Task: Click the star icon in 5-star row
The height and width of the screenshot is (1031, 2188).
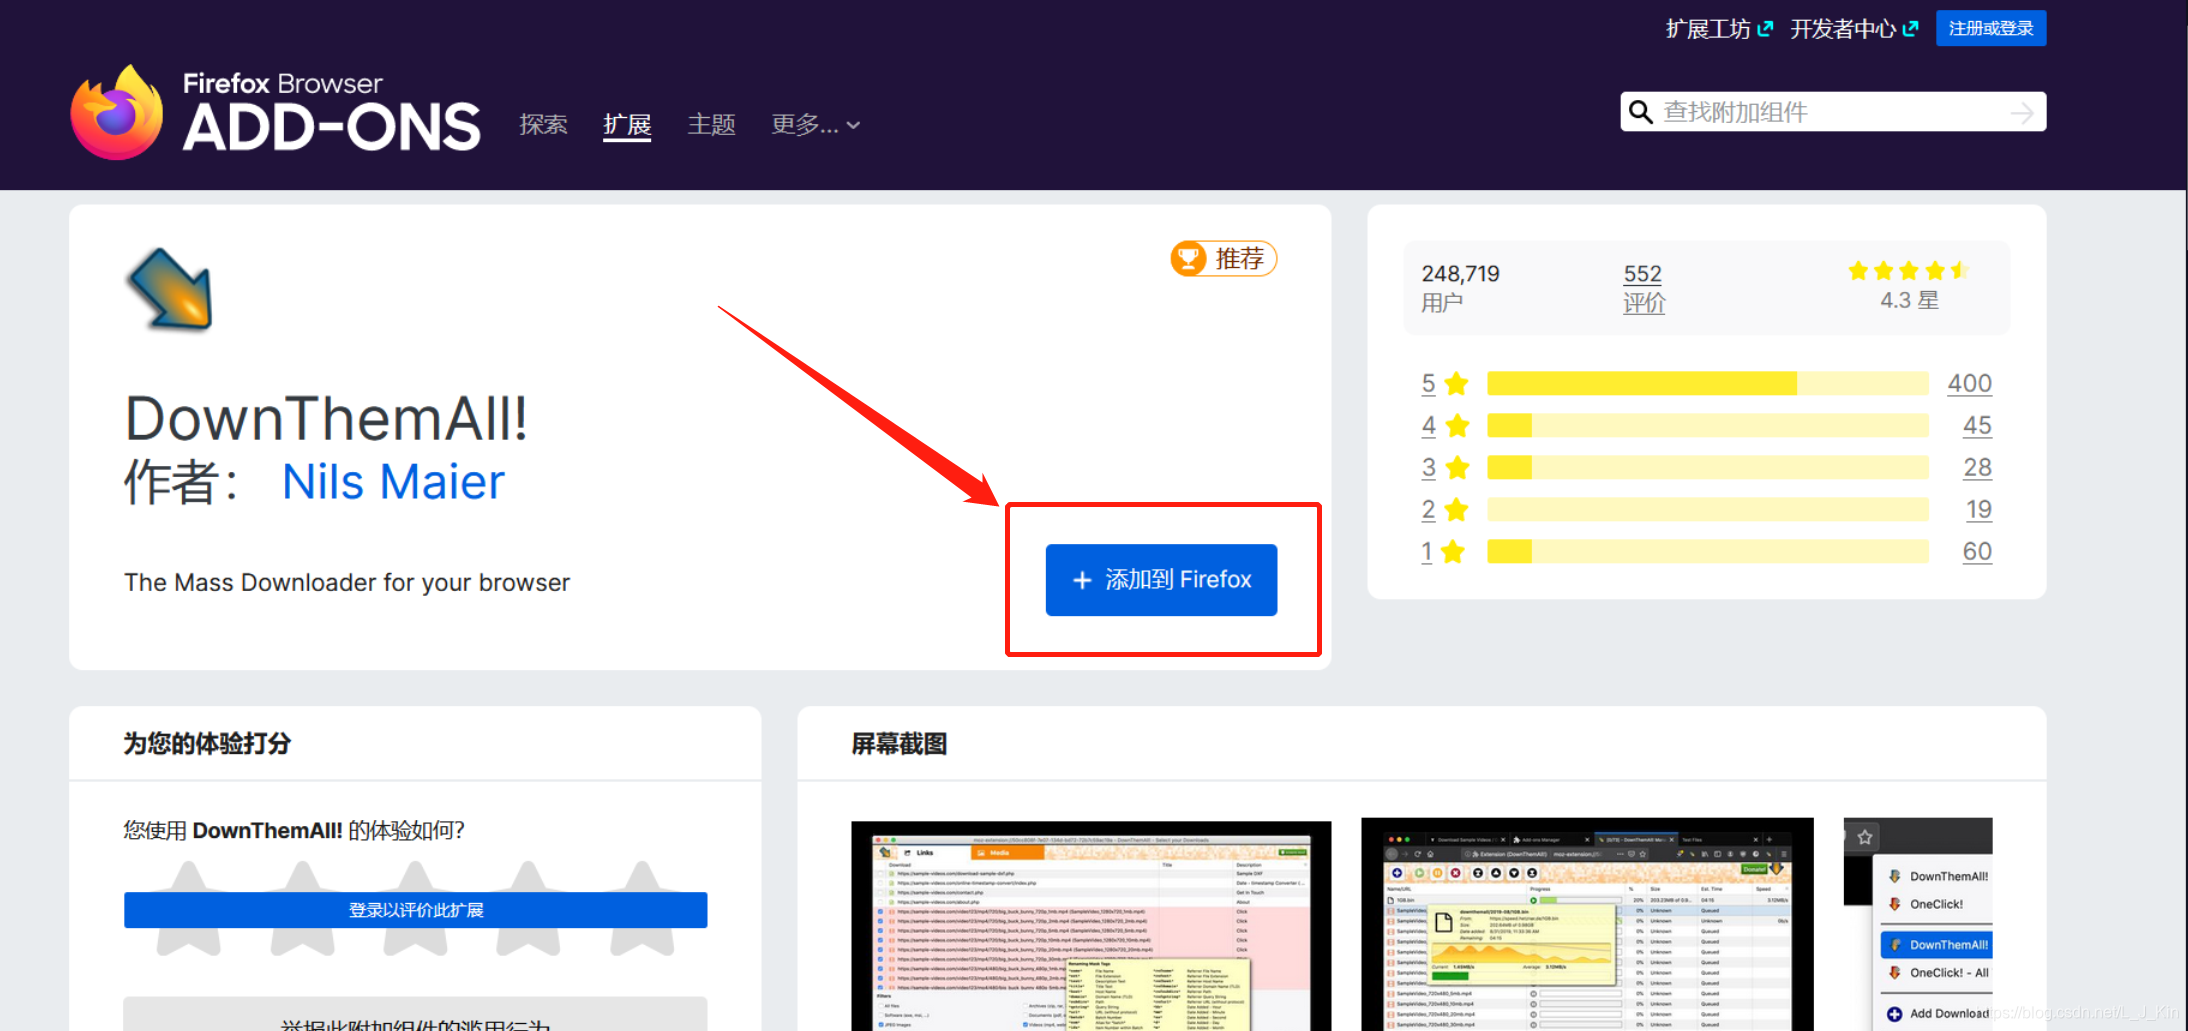Action: (x=1457, y=383)
